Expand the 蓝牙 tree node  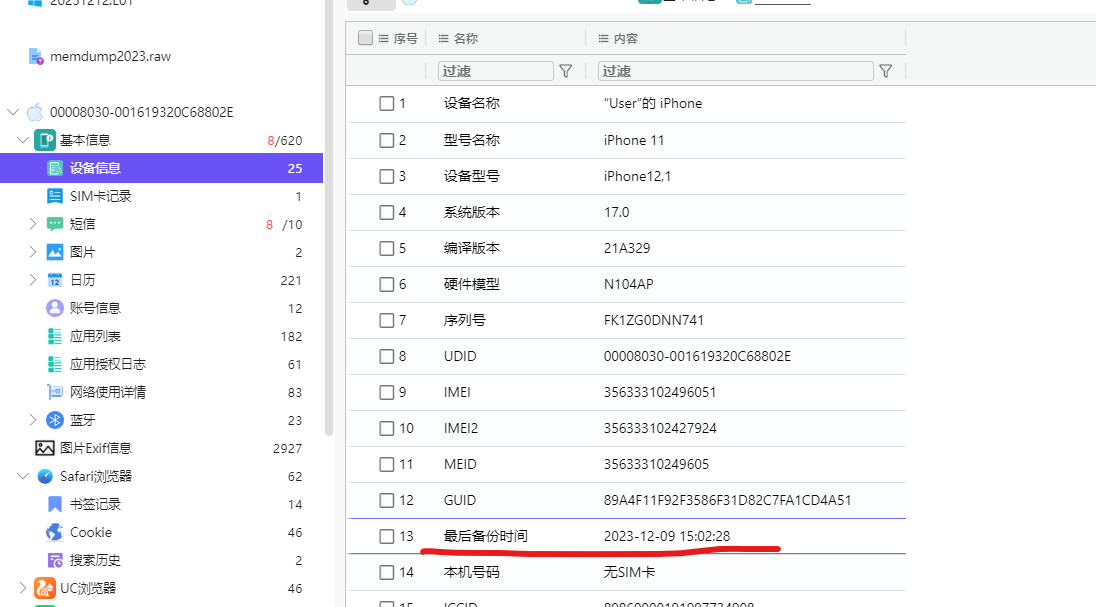pyautogui.click(x=32, y=420)
